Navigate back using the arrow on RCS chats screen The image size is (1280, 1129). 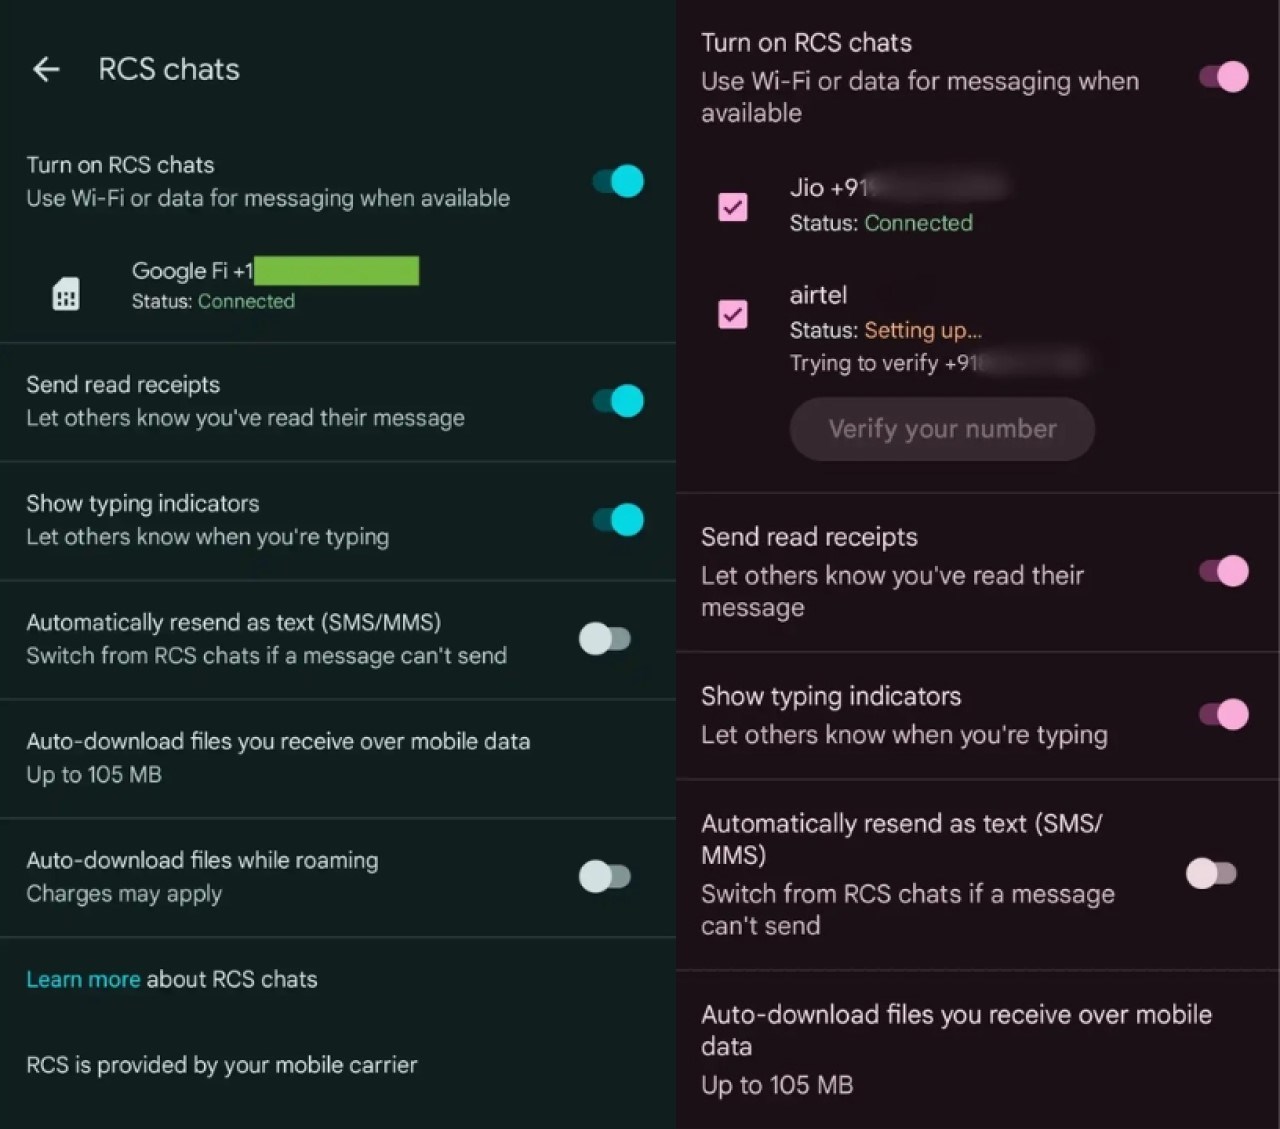45,68
